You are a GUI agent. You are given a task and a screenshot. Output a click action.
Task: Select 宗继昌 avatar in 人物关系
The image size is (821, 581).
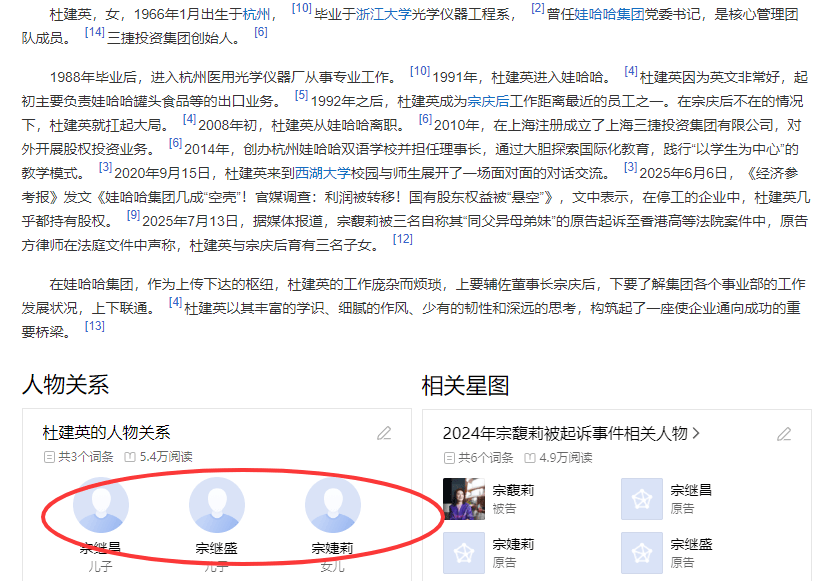pyautogui.click(x=101, y=505)
